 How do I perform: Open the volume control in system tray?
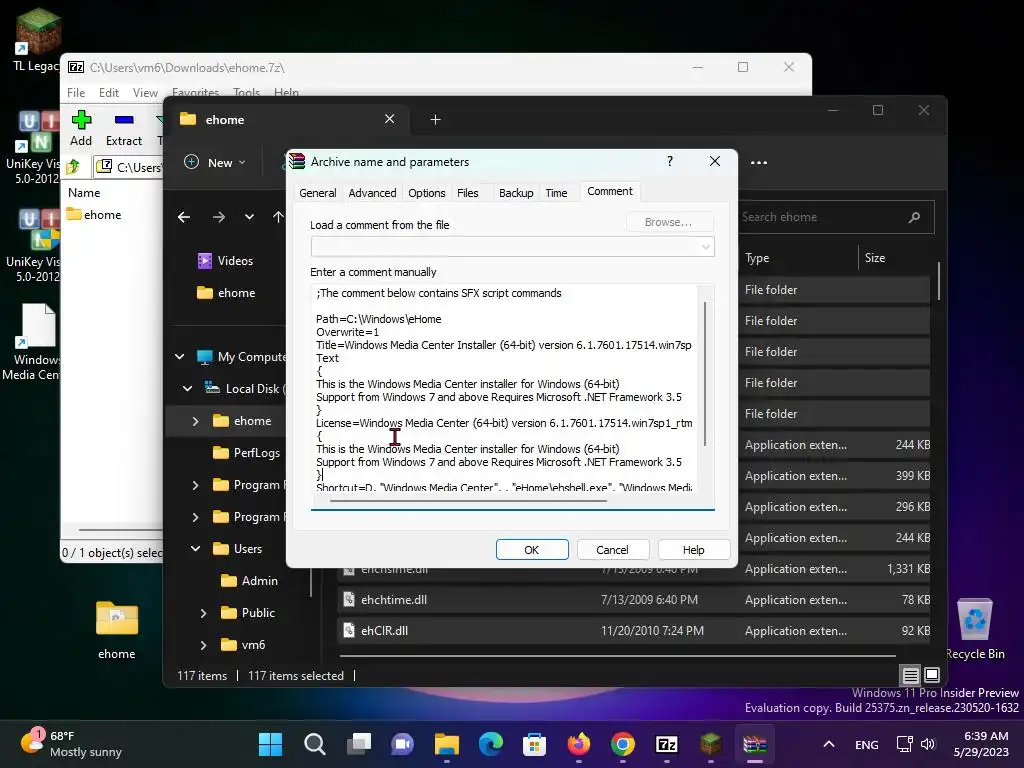point(928,744)
